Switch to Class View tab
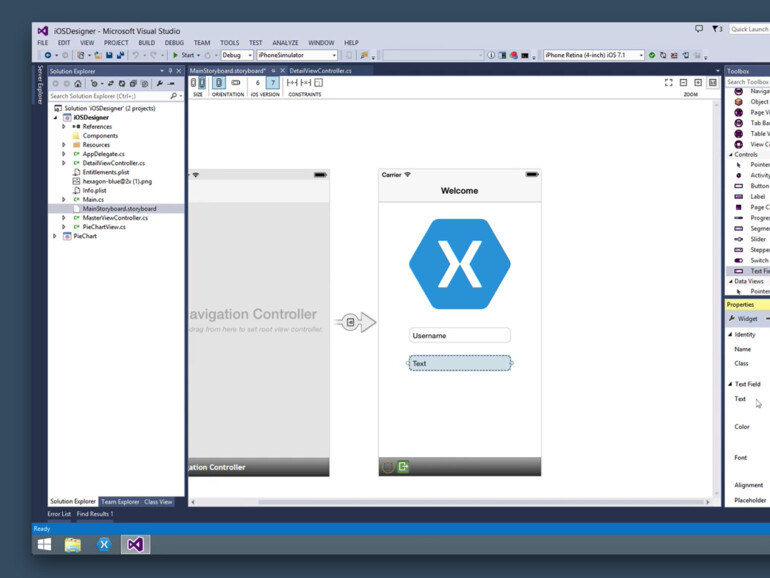 [x=158, y=502]
